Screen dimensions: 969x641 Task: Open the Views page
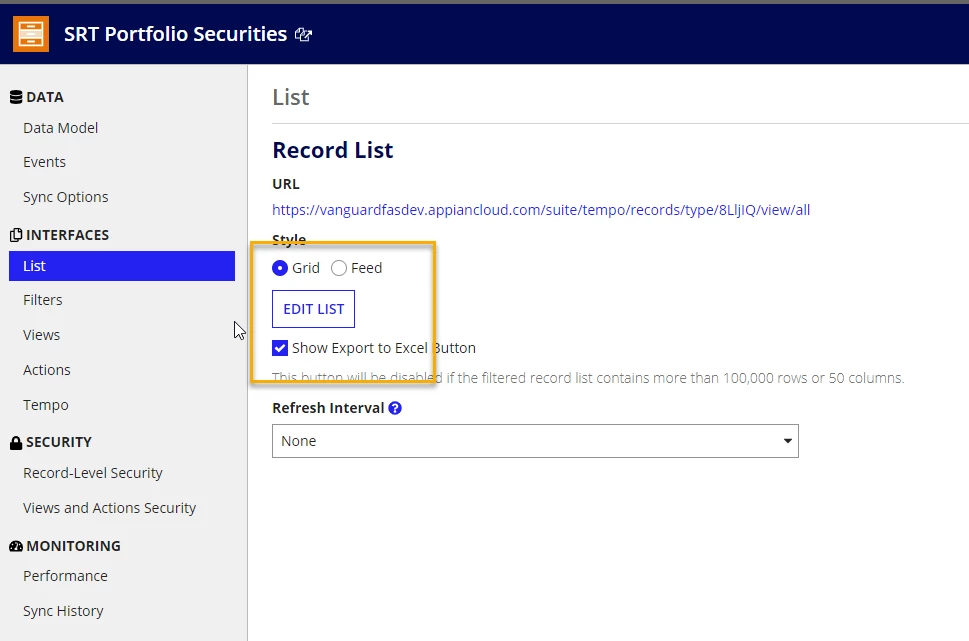pyautogui.click(x=41, y=335)
